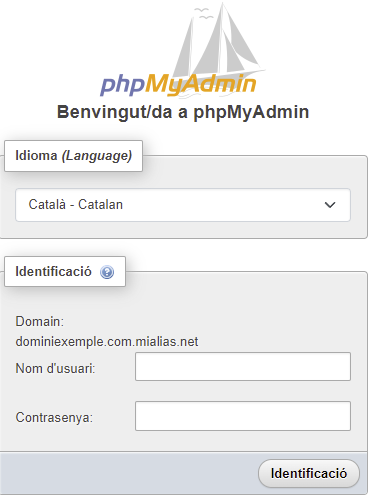Click the chevron arrow of language selector
Viewport: 368px width, 495px height.
pyautogui.click(x=330, y=205)
